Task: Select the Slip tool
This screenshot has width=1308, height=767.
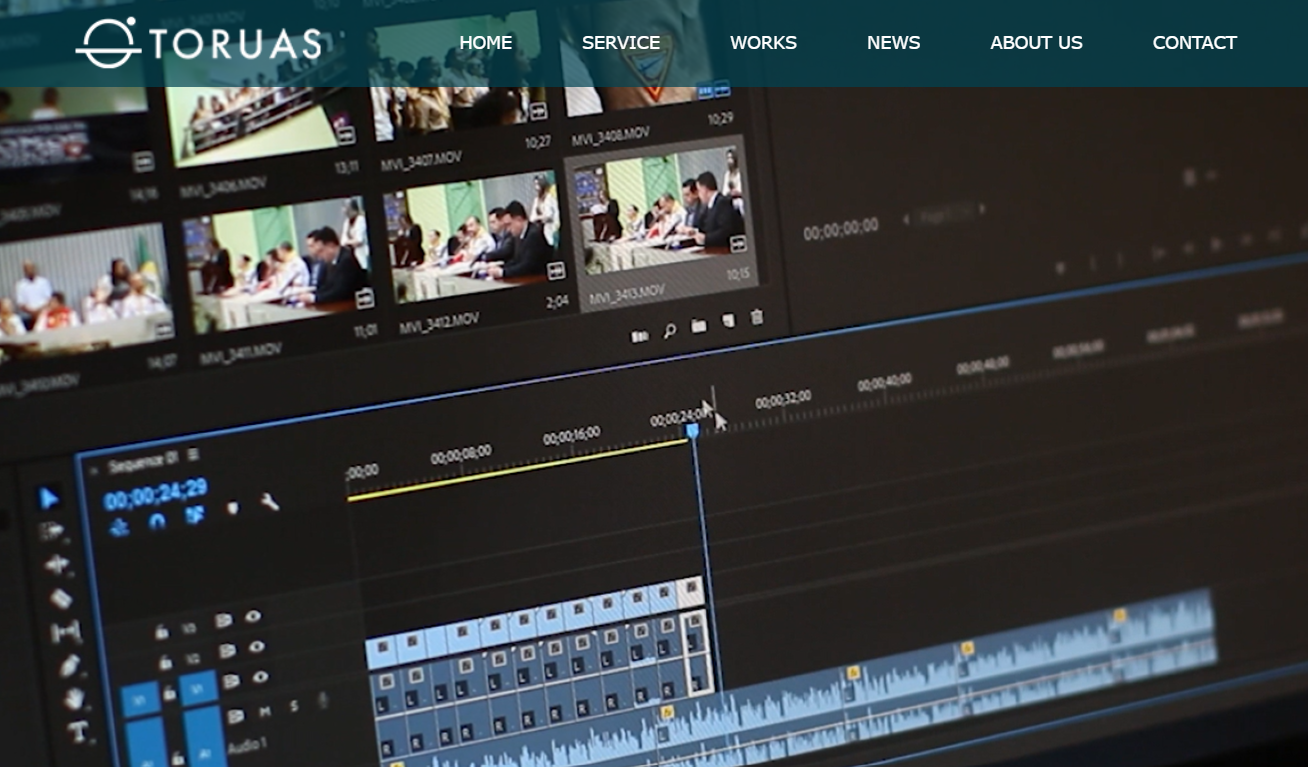Action: 65,631
